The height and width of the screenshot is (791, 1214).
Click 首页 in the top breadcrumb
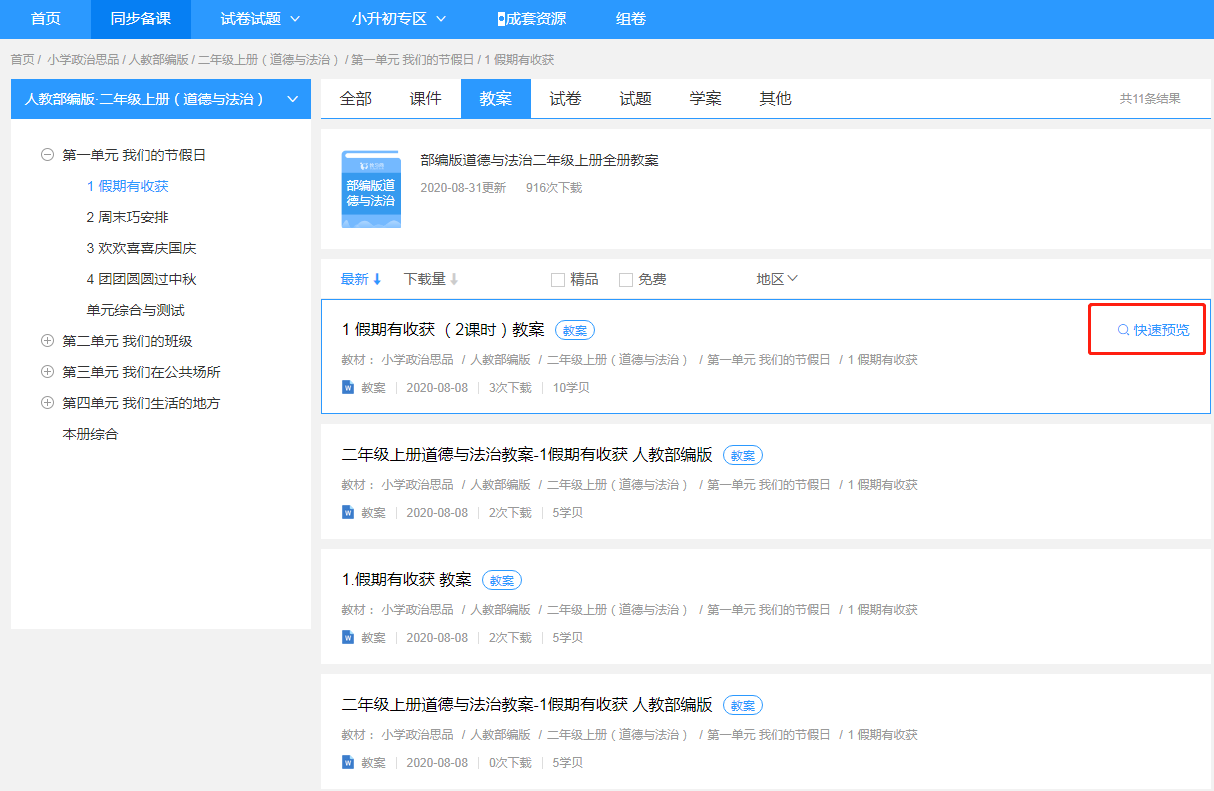[22, 60]
